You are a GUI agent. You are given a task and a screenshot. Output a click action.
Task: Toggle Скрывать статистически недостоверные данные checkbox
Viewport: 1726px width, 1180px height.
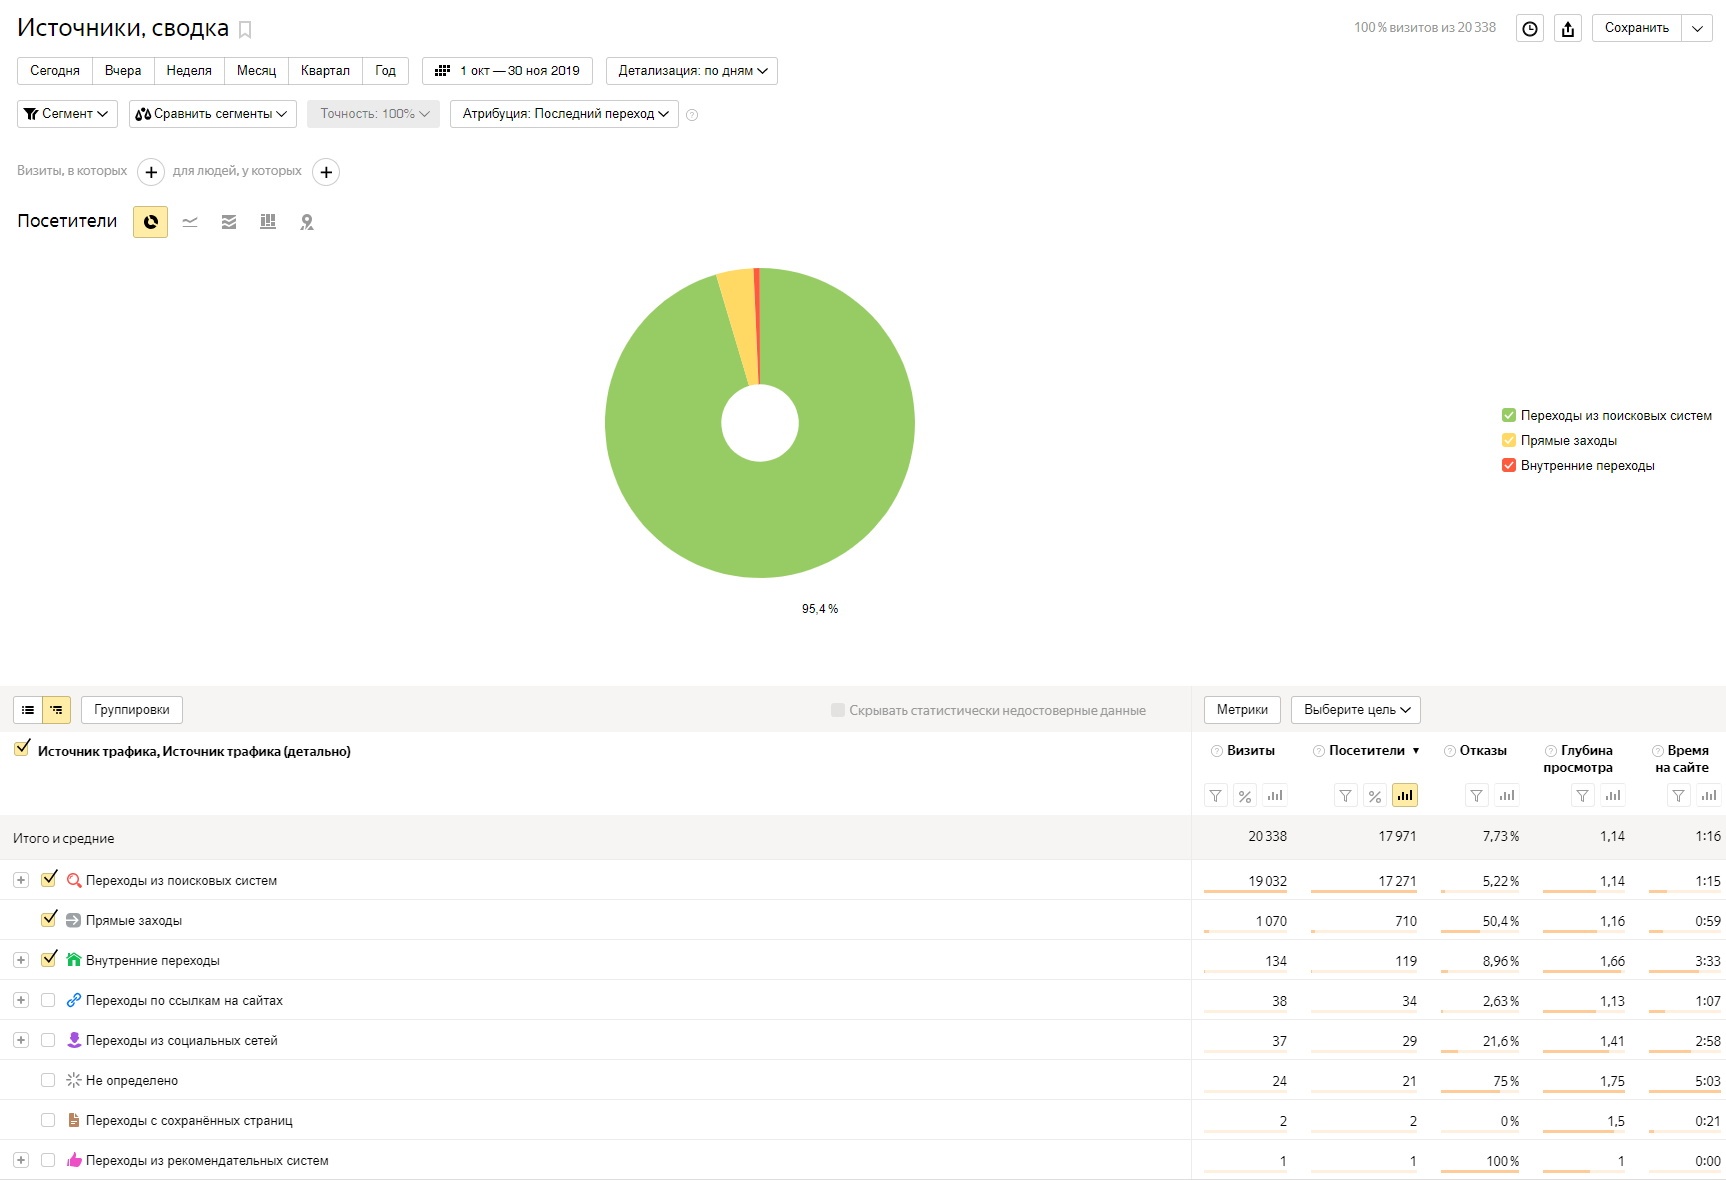coord(838,710)
